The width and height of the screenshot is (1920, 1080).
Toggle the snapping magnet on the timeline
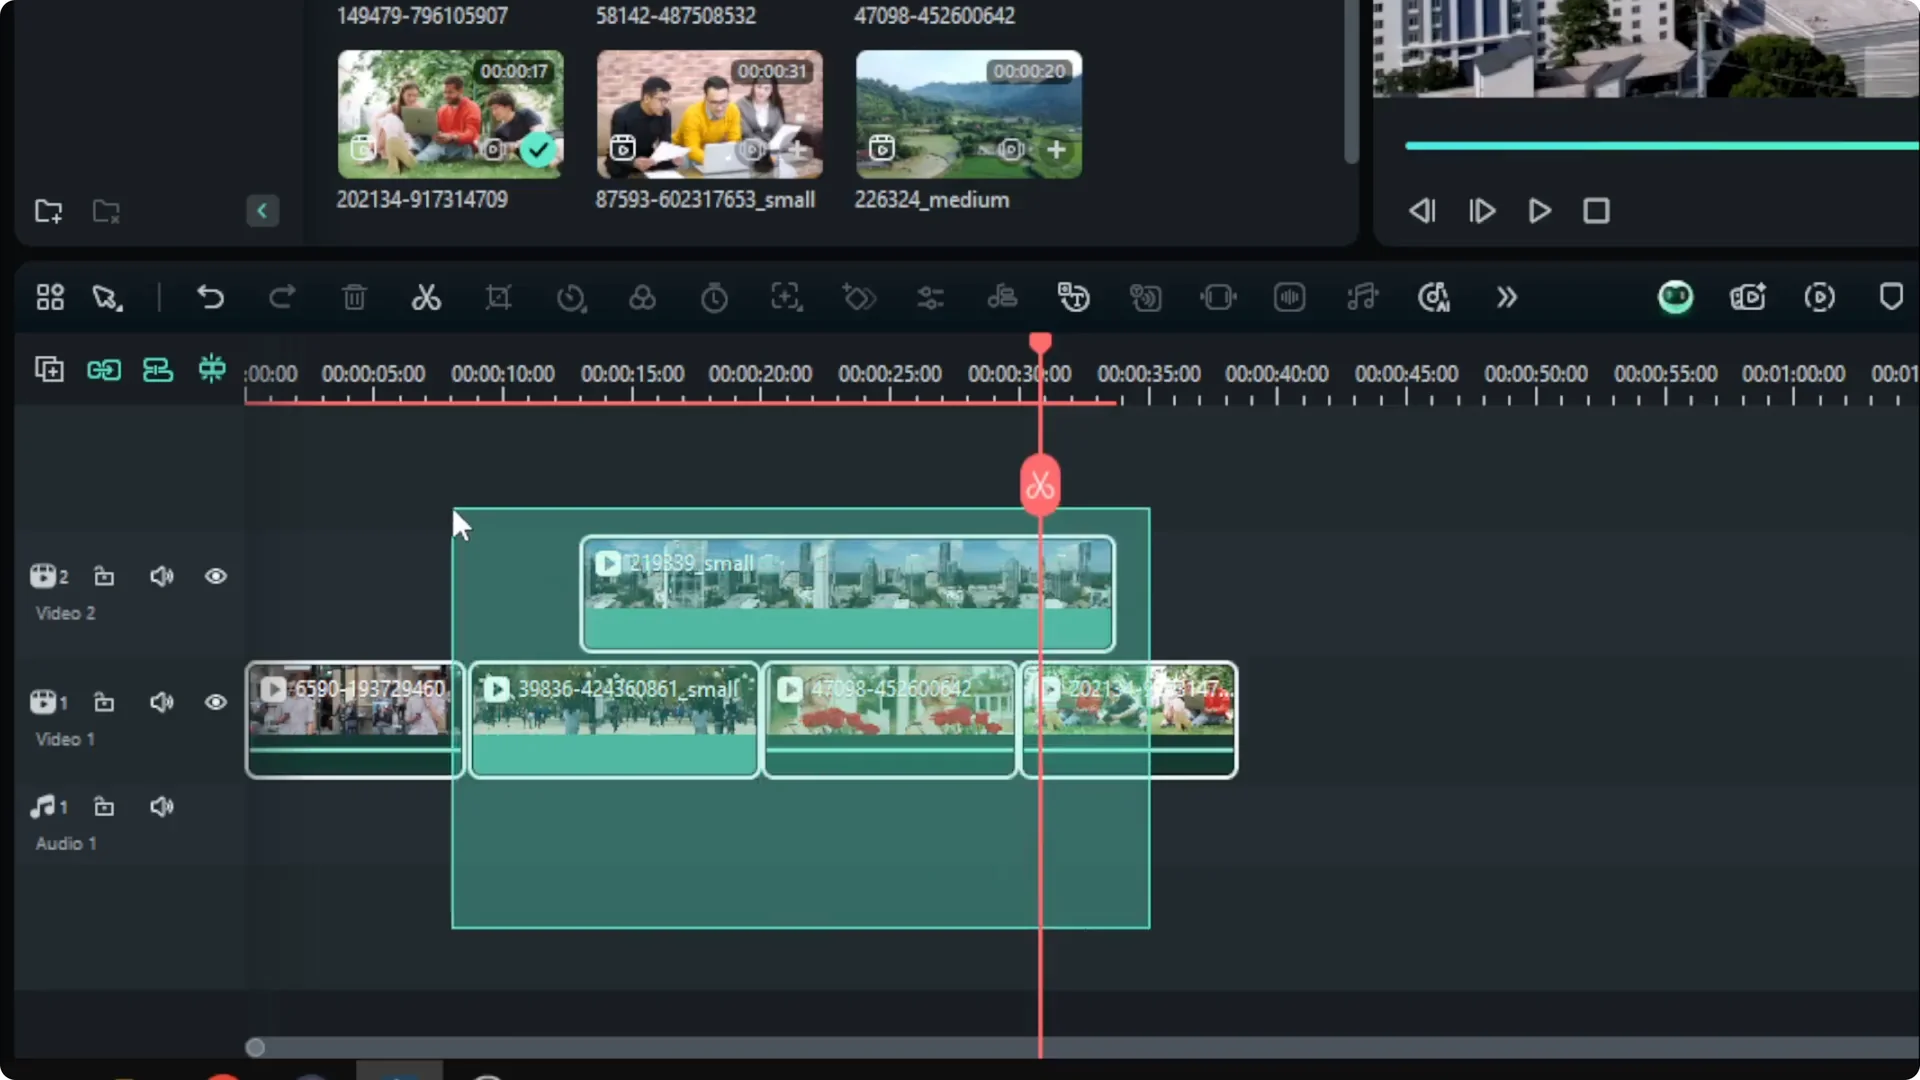[211, 369]
